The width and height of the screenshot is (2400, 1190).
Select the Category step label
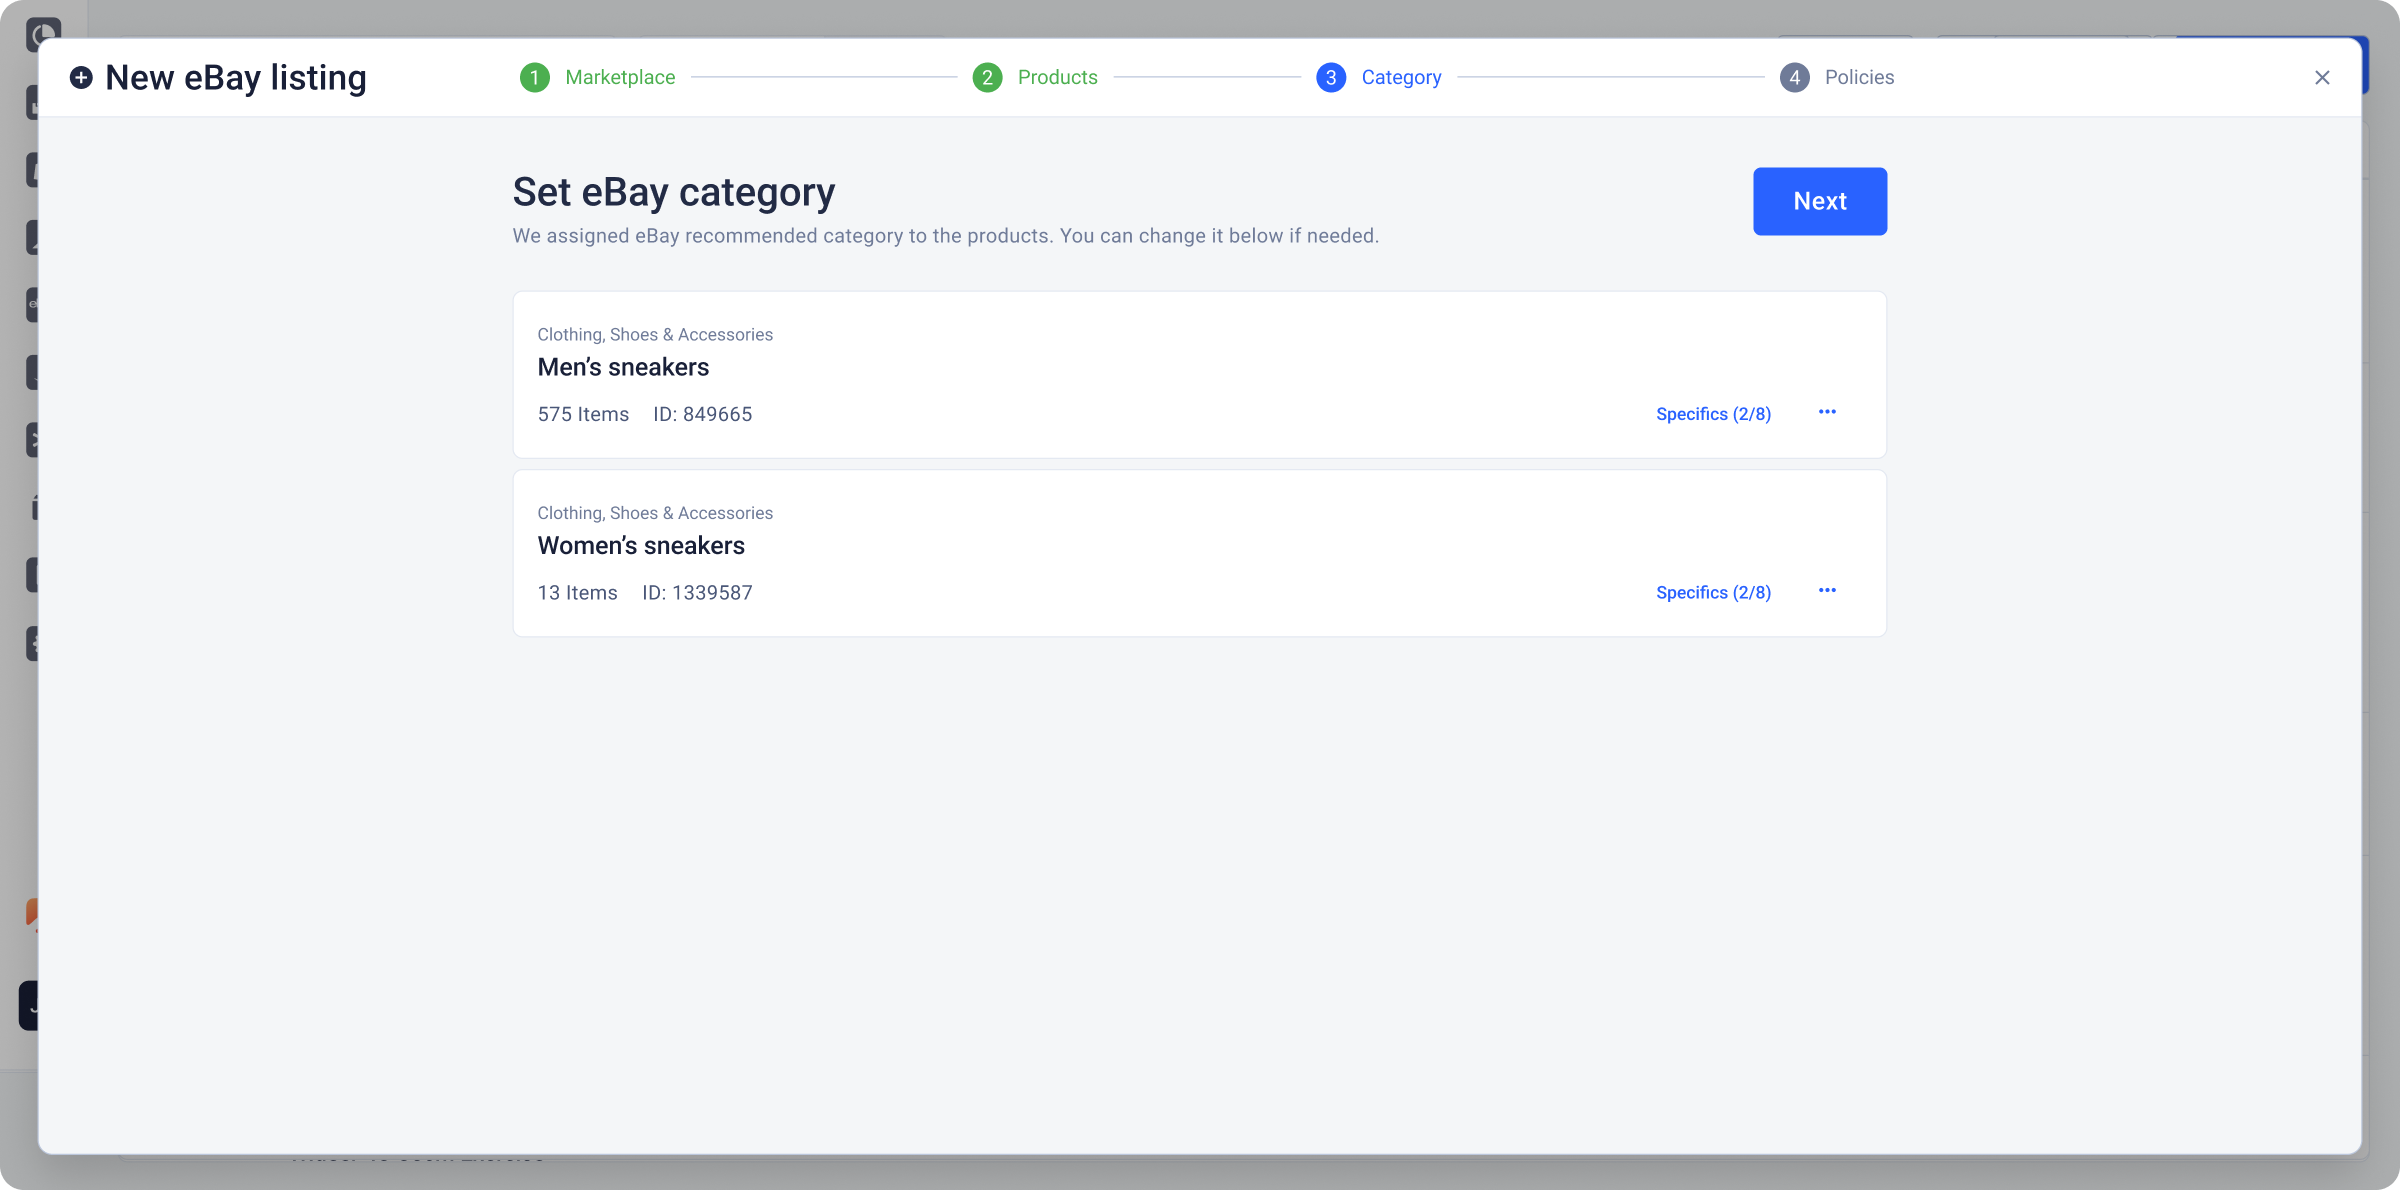pyautogui.click(x=1401, y=78)
